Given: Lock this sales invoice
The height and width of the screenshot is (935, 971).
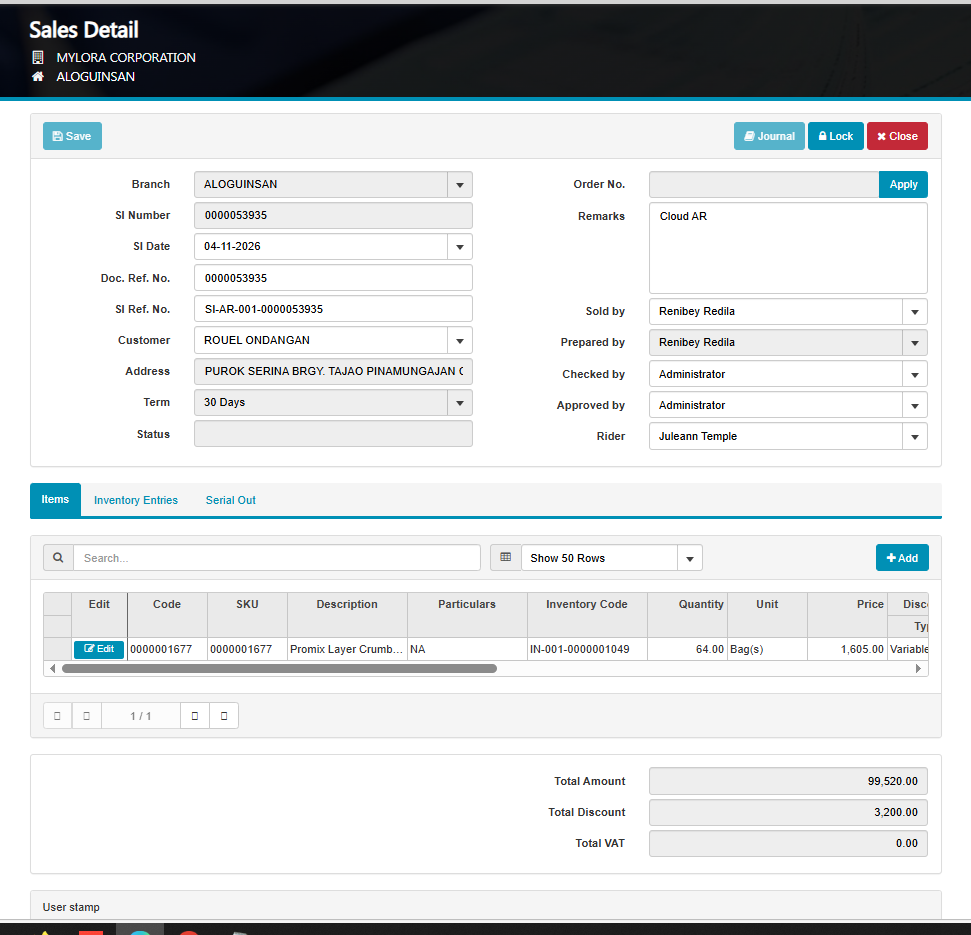Looking at the screenshot, I should pyautogui.click(x=835, y=136).
